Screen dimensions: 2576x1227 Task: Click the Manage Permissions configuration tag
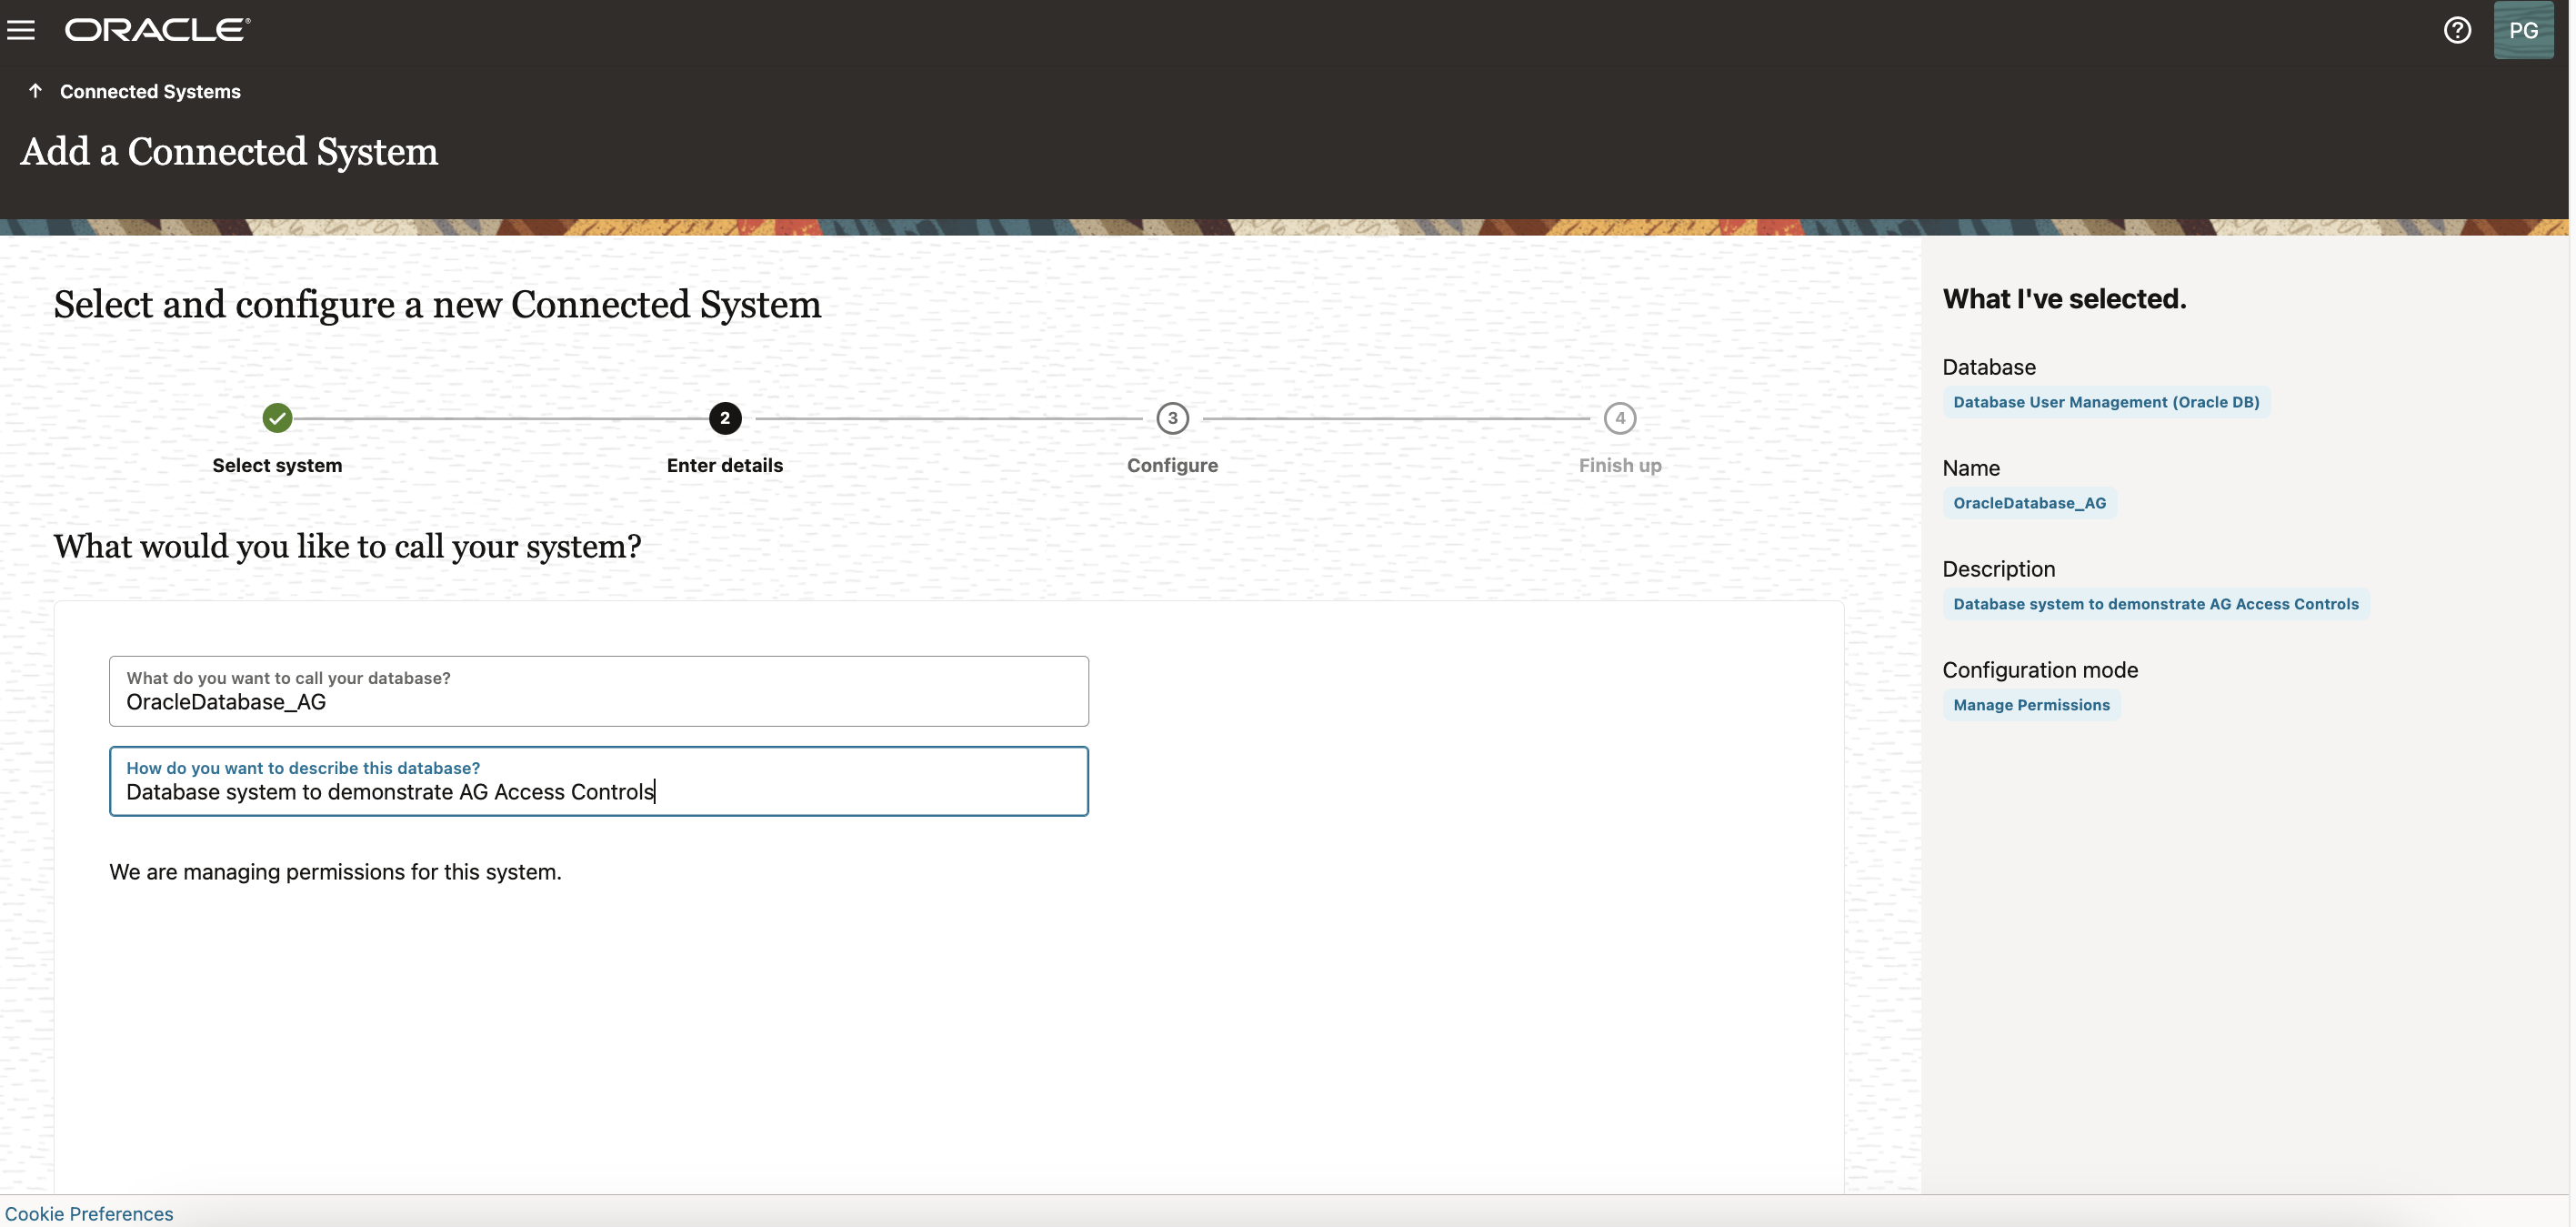2031,705
